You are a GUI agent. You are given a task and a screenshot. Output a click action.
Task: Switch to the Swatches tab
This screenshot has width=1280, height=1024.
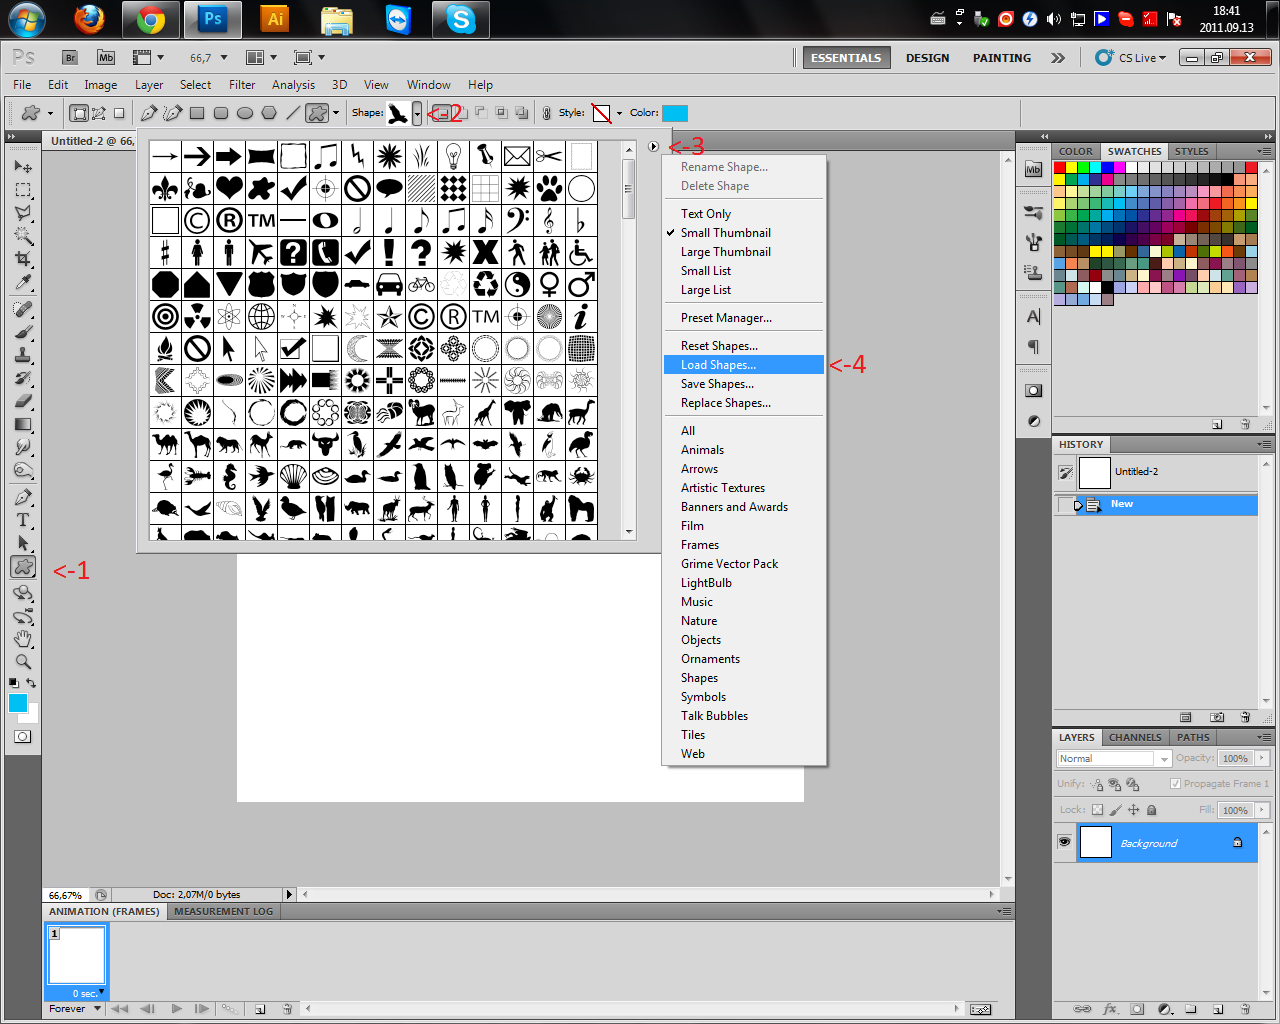pyautogui.click(x=1134, y=152)
